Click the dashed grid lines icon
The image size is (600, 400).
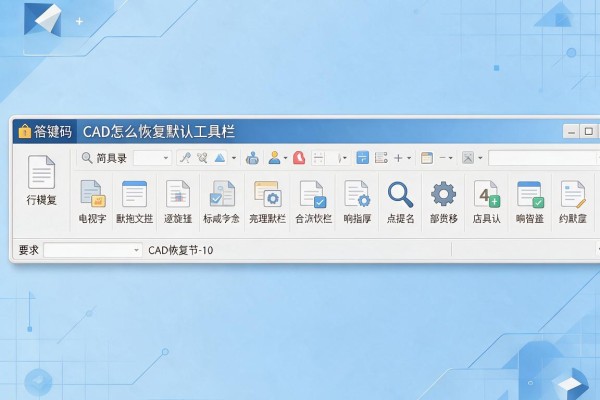pyautogui.click(x=318, y=158)
